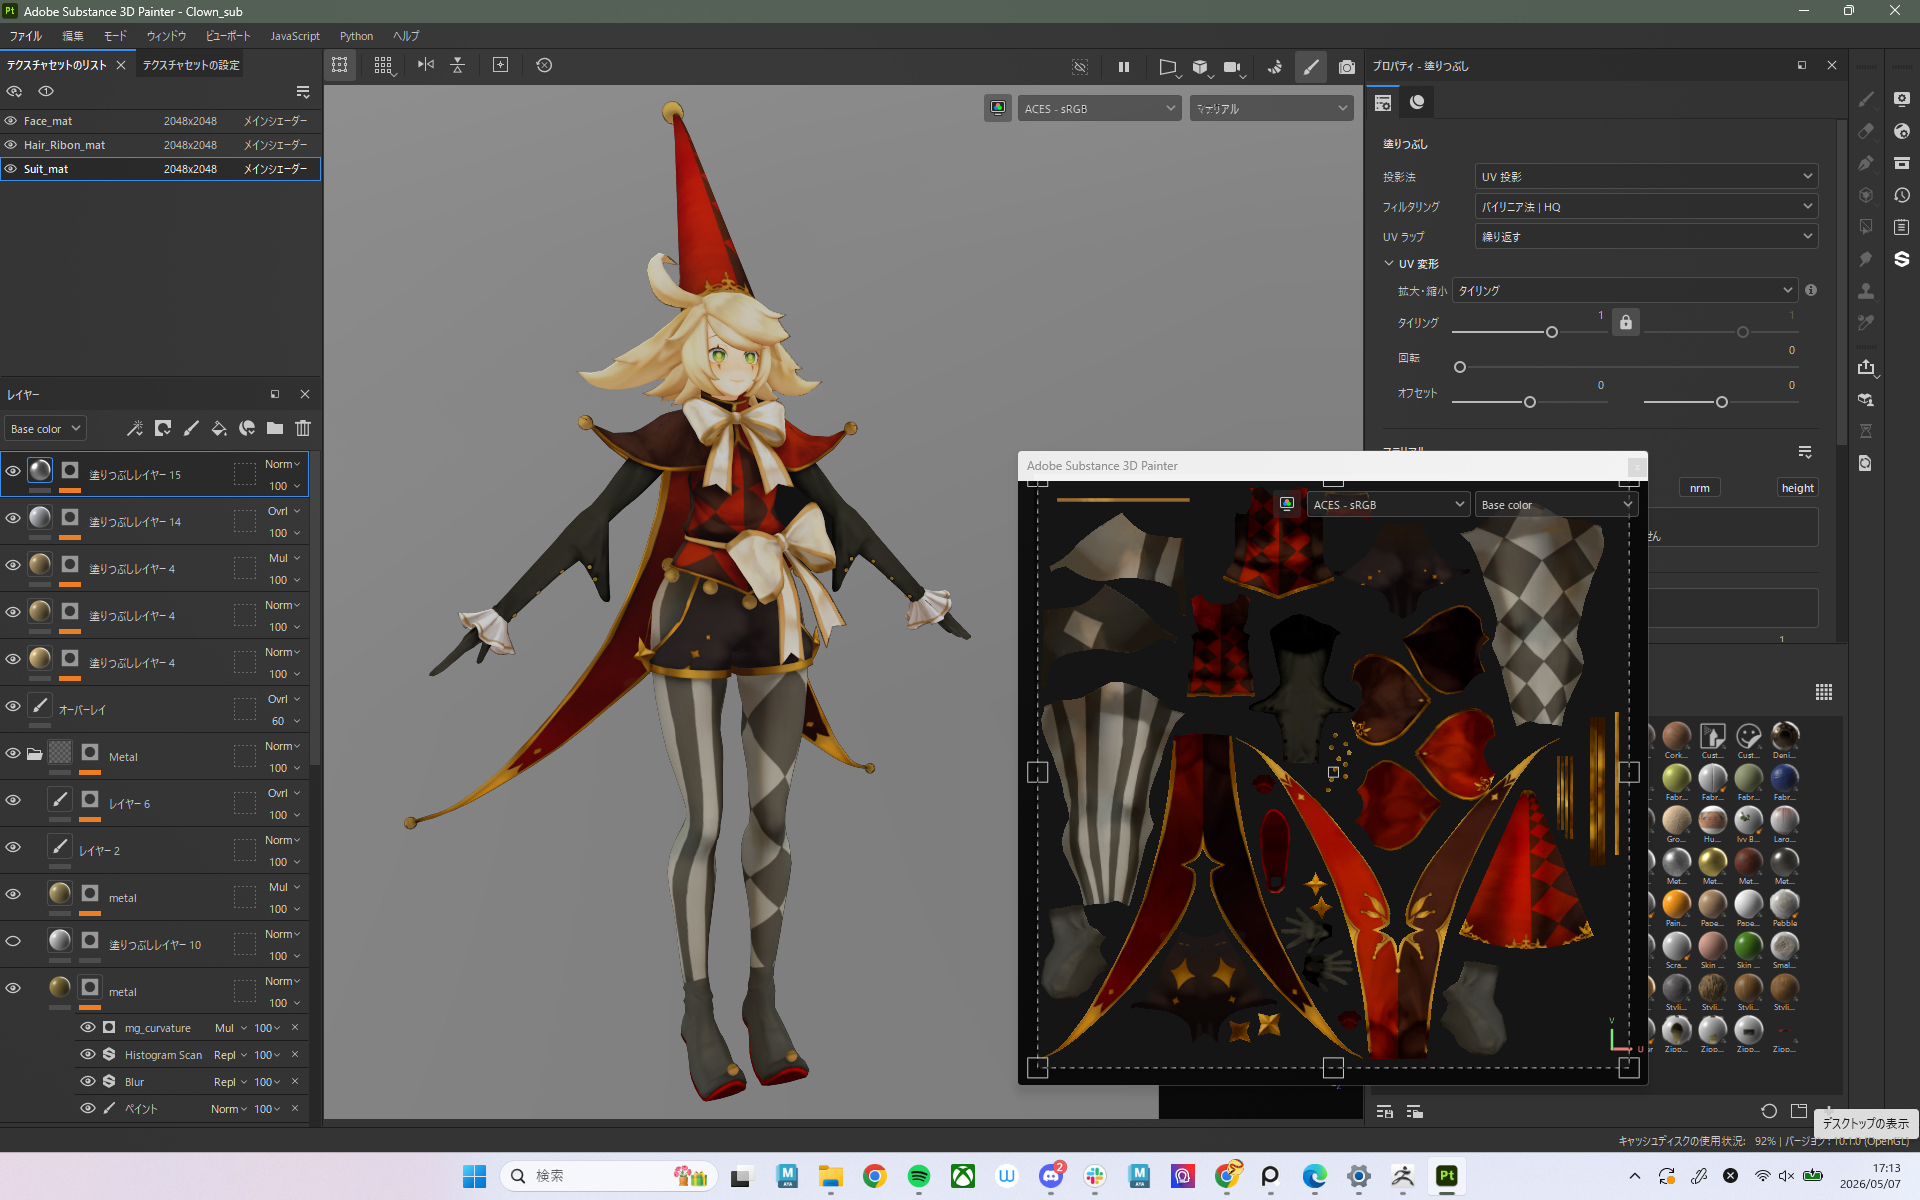Open the ACES - sRGB dropdown in 3D viewport
This screenshot has width=1920, height=1200.
(x=1099, y=108)
